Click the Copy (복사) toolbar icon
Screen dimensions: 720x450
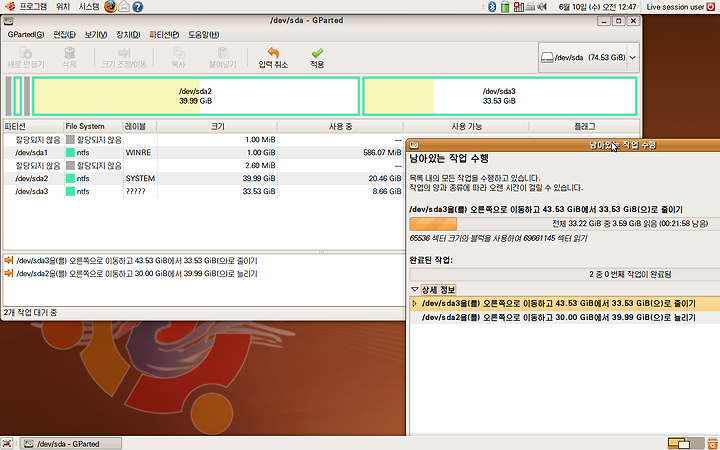[x=178, y=53]
